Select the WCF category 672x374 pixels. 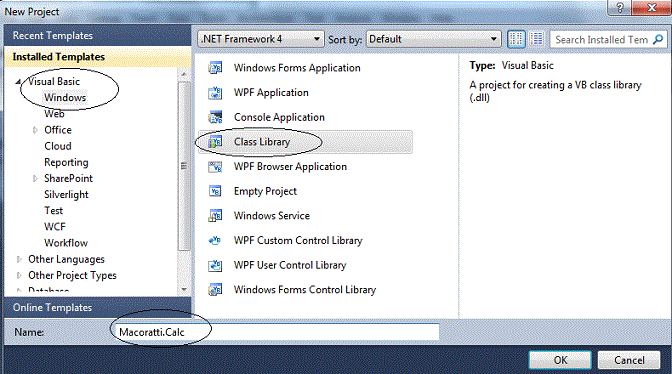(x=55, y=227)
